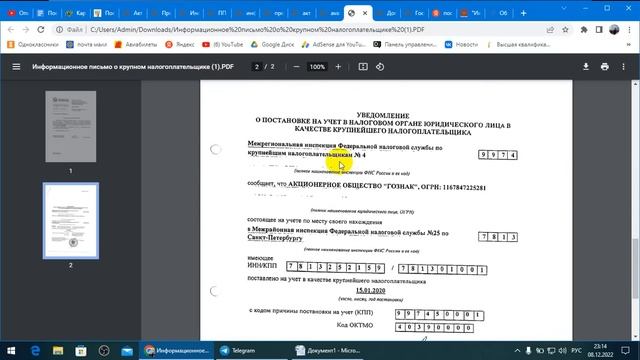
Task: Click the Chrome Информационное taskbar button
Action: click(x=177, y=351)
